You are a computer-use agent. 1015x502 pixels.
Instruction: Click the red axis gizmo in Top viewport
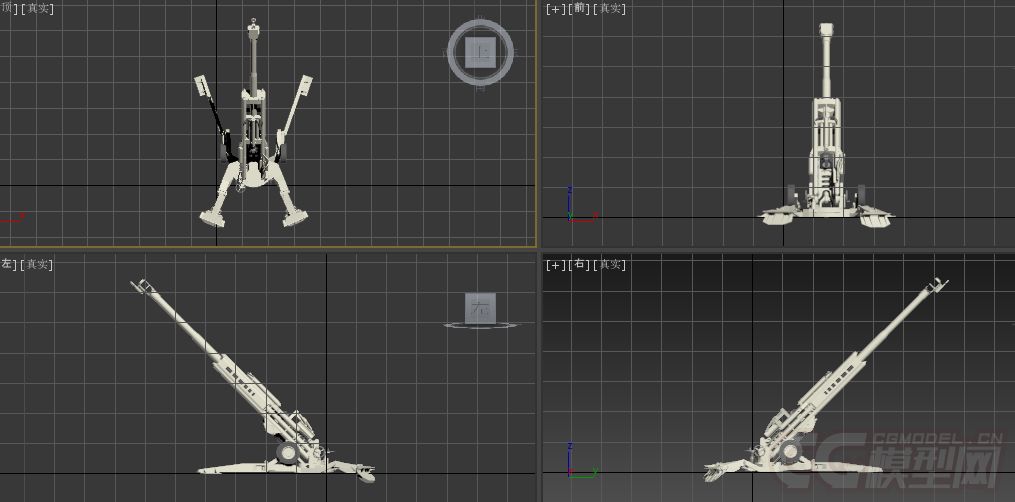coord(12,217)
